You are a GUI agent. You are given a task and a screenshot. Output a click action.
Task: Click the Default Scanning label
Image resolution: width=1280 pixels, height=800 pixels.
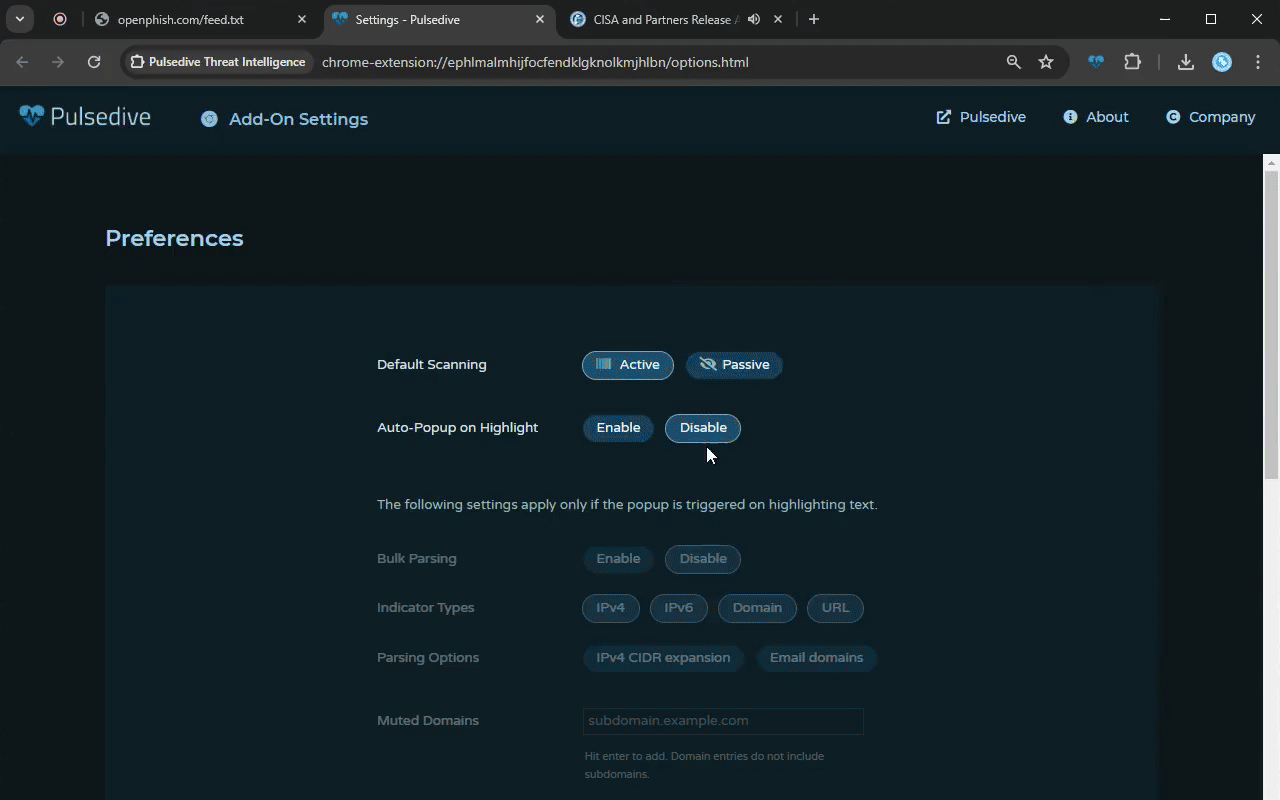[x=432, y=365]
